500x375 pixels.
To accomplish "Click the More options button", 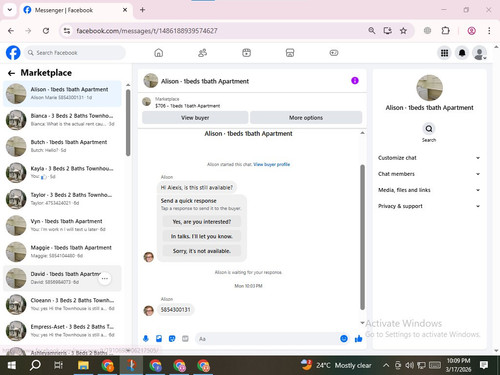I will [306, 118].
